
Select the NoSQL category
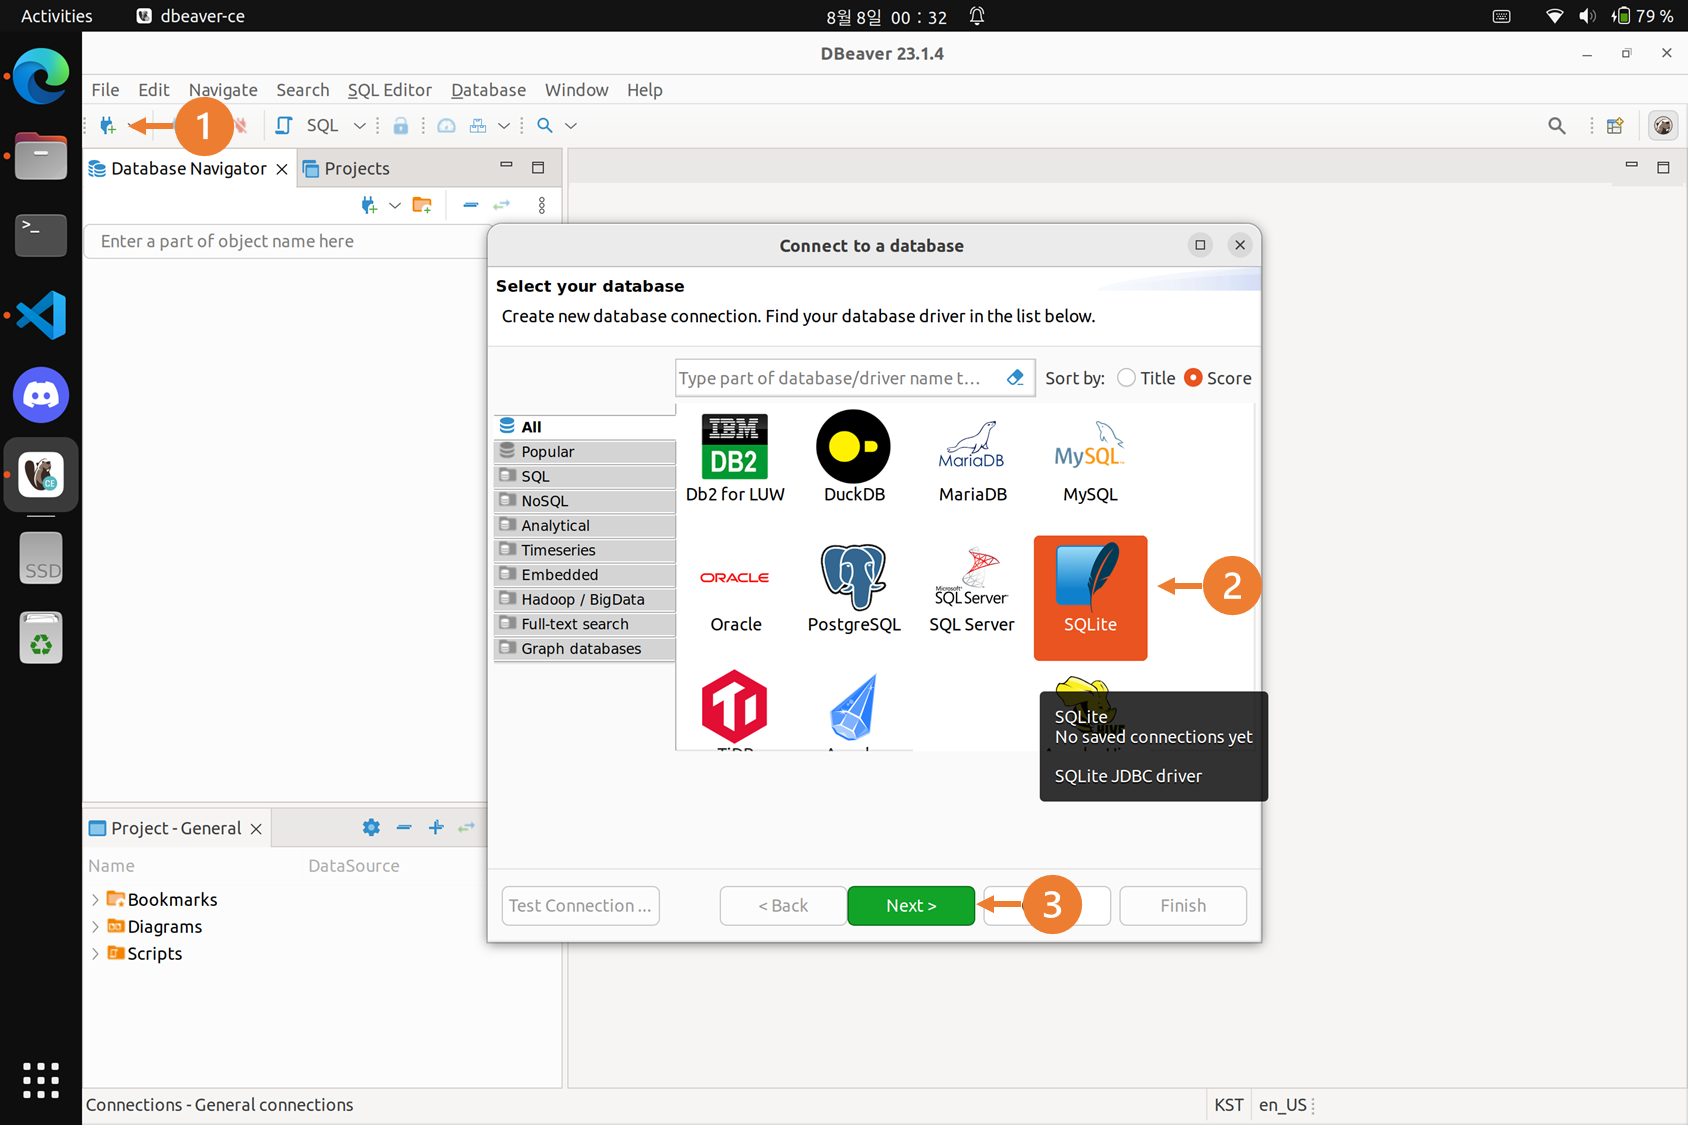pos(585,500)
